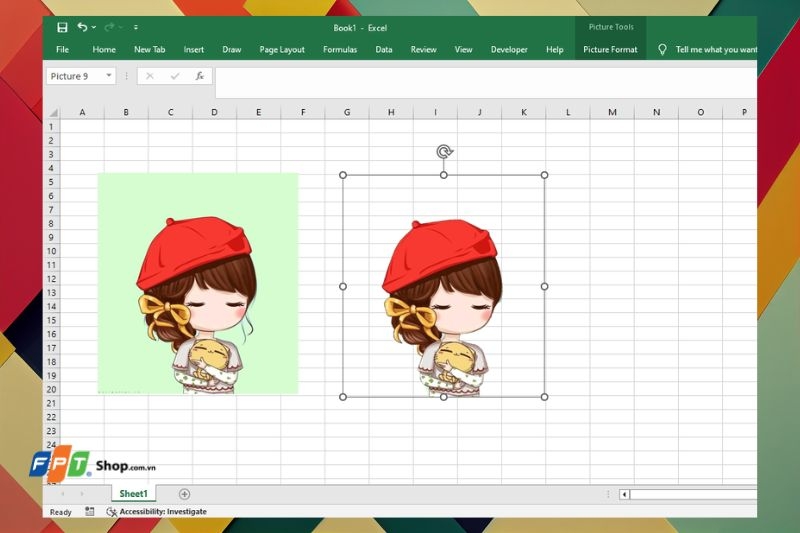Screen dimensions: 800x533
Task: Click the Redo arrow icon
Action: pos(109,28)
